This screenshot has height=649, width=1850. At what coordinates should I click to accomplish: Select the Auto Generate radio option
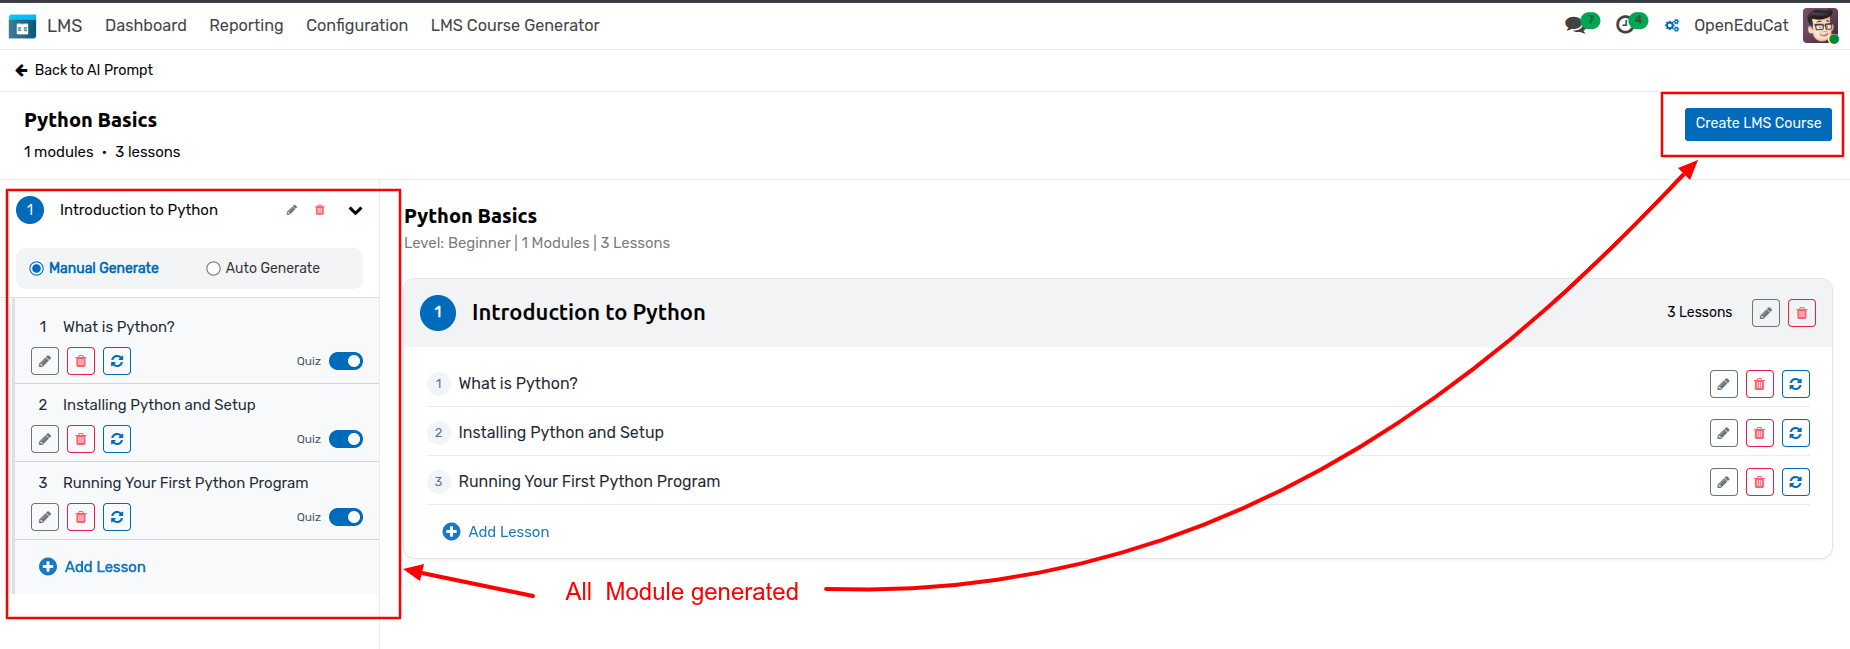(x=213, y=268)
